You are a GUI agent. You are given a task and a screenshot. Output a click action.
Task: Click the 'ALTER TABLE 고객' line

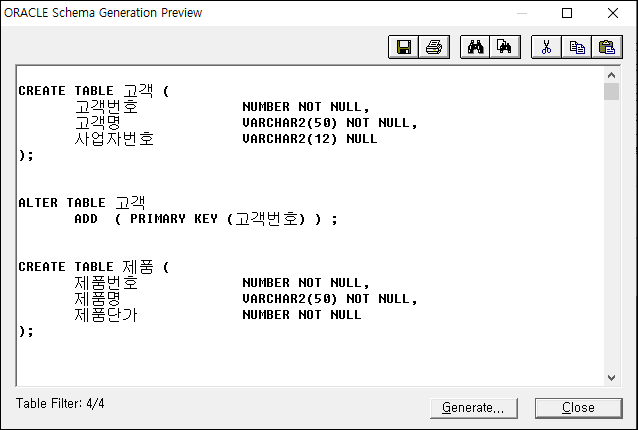[x=82, y=202]
